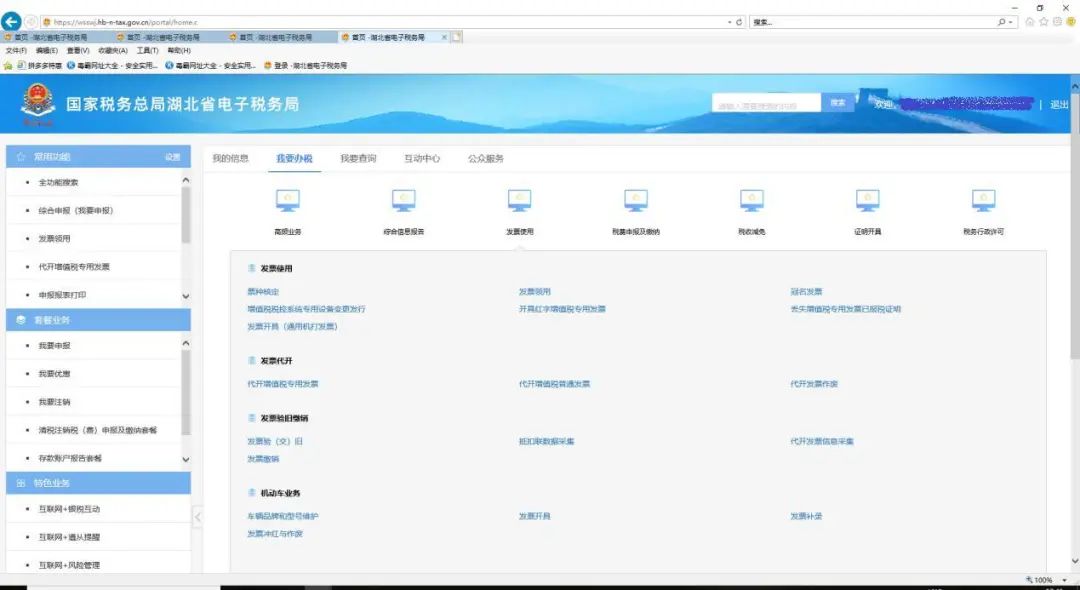Screen dimensions: 1080x590
Task: Click the smiley feedback icon
Action: tap(1071, 22)
